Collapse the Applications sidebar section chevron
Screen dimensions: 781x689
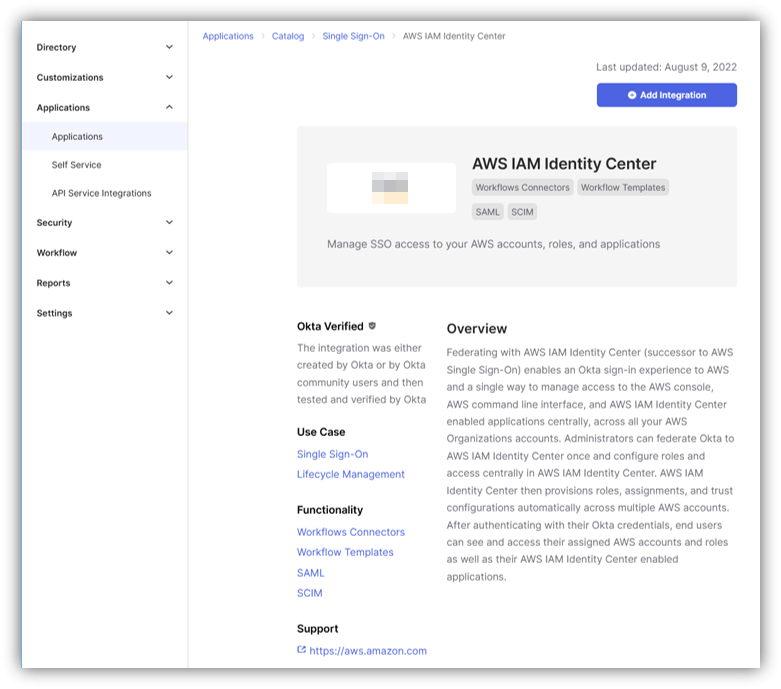click(169, 107)
